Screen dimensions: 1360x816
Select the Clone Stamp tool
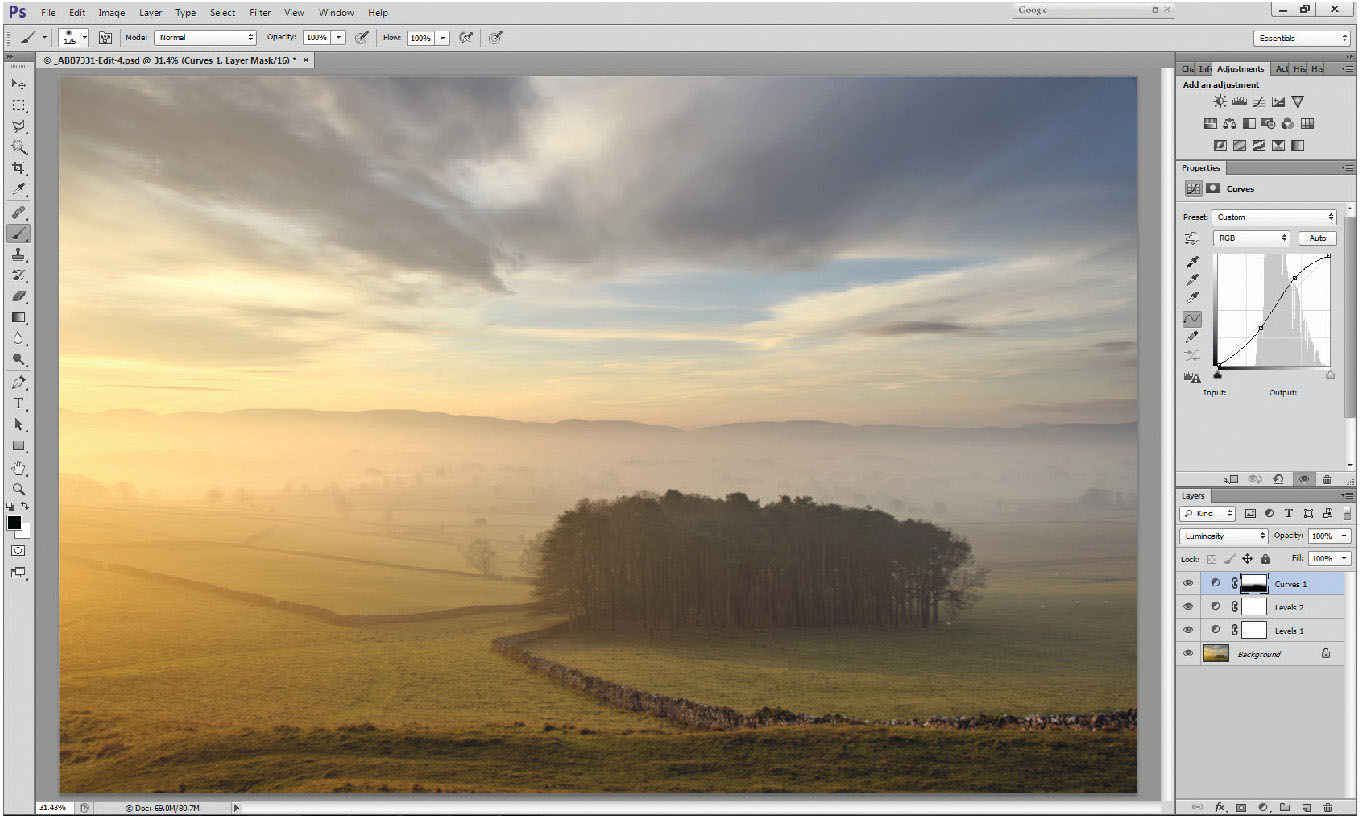(x=19, y=254)
